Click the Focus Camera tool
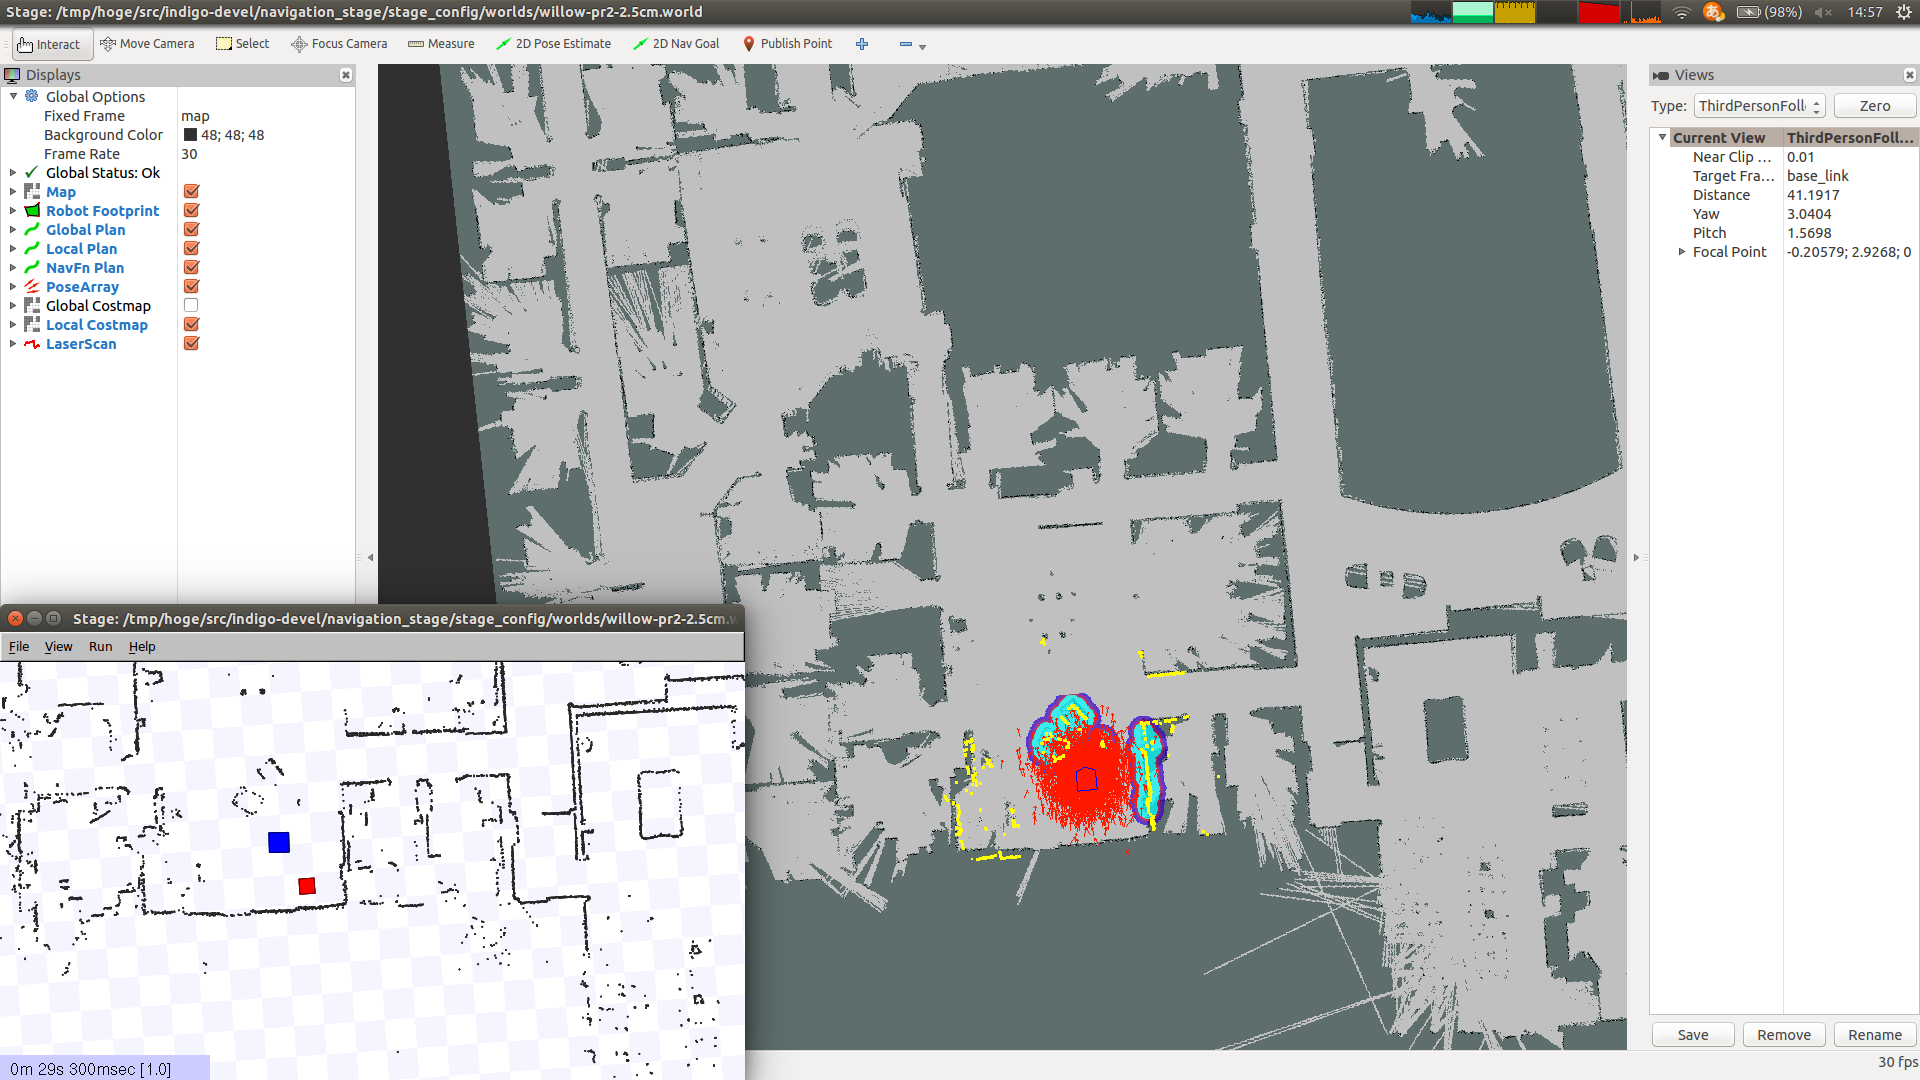The width and height of the screenshot is (1920, 1080). [x=339, y=44]
